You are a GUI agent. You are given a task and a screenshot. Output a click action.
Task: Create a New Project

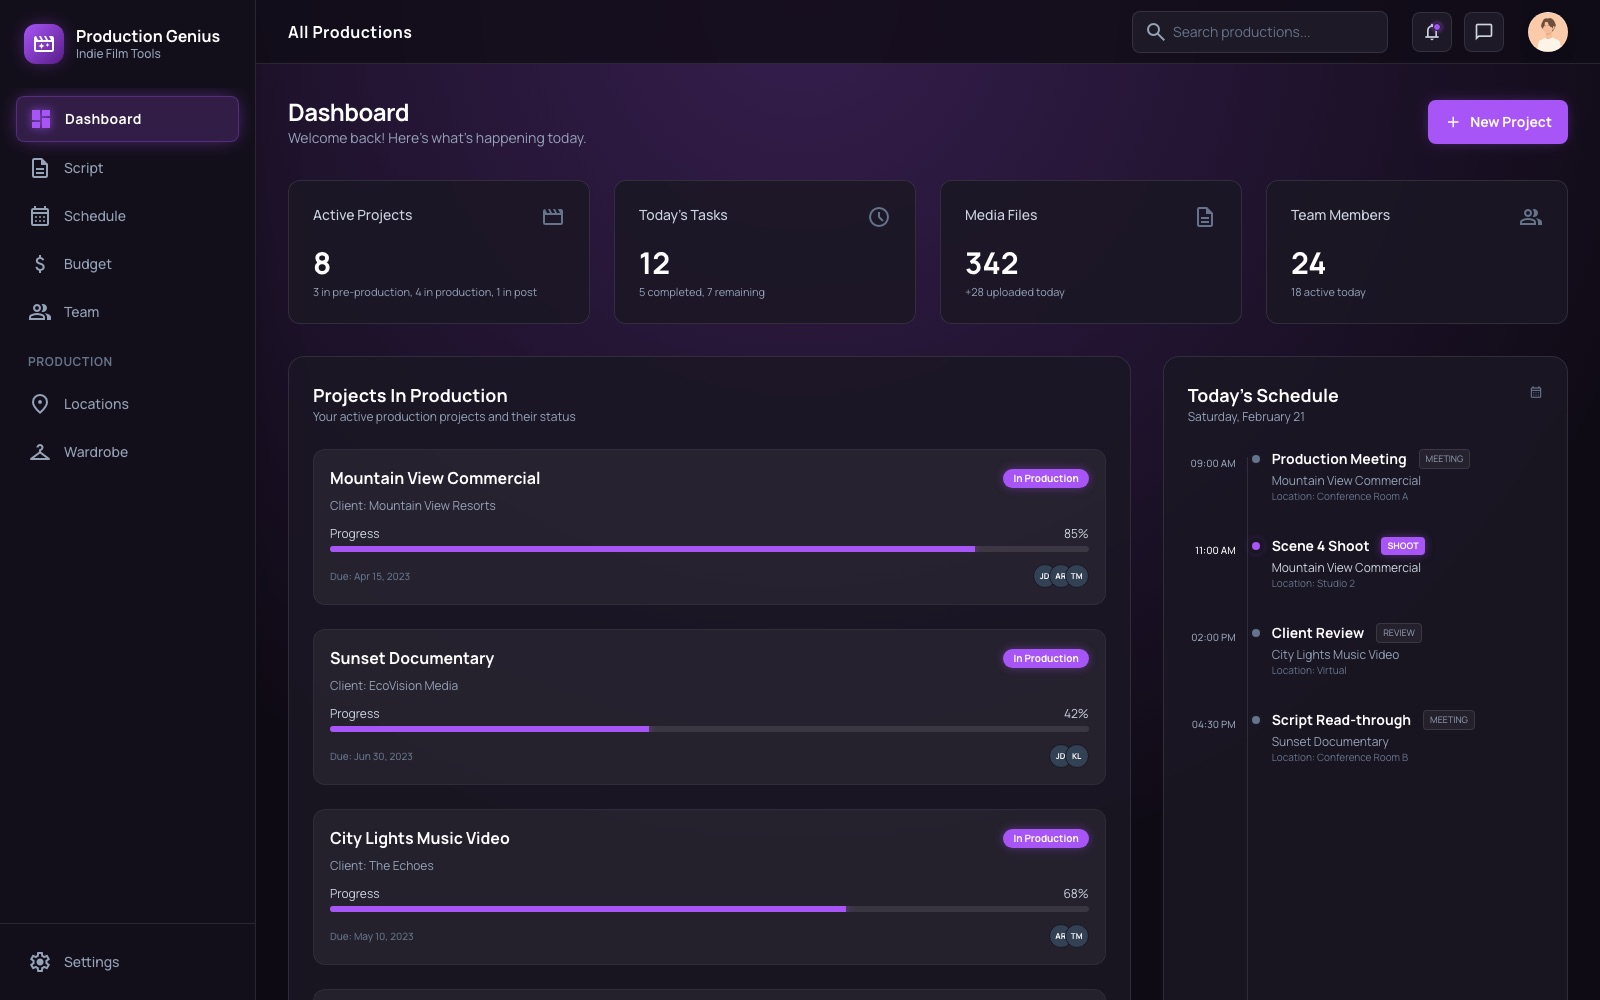(1497, 122)
